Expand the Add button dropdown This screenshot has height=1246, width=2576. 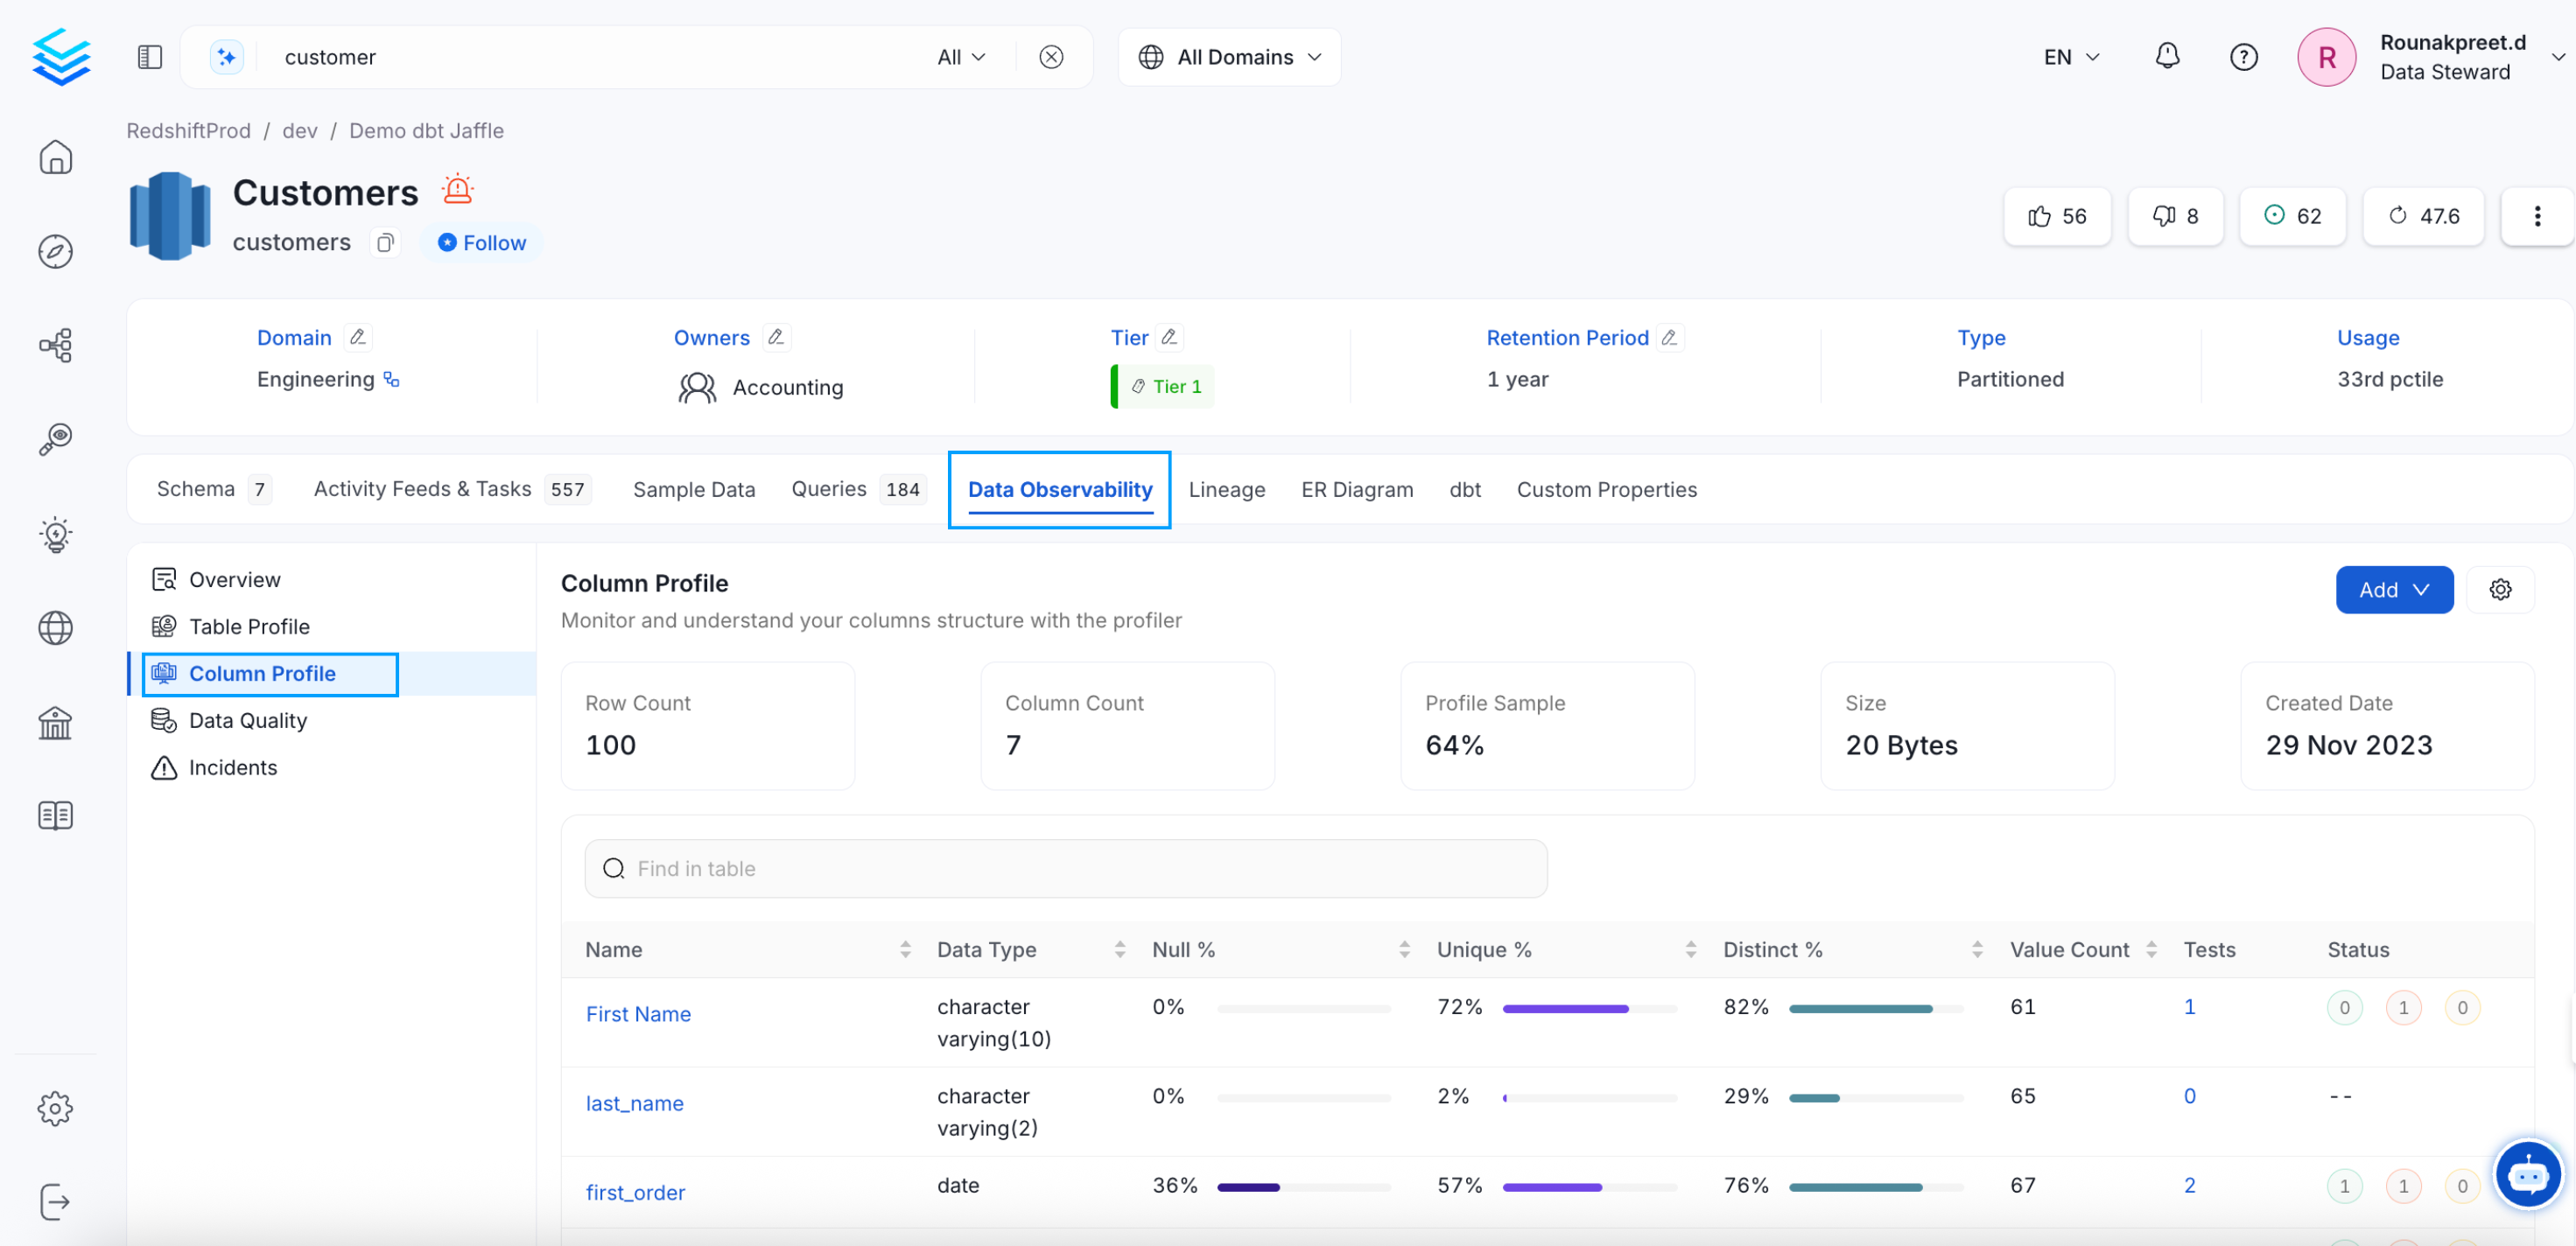pyautogui.click(x=2393, y=590)
